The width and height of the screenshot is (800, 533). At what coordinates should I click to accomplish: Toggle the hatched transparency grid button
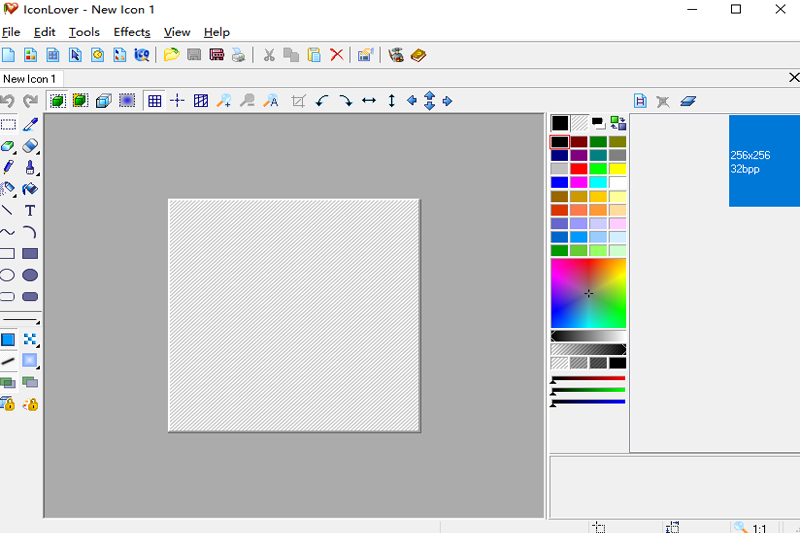point(201,101)
